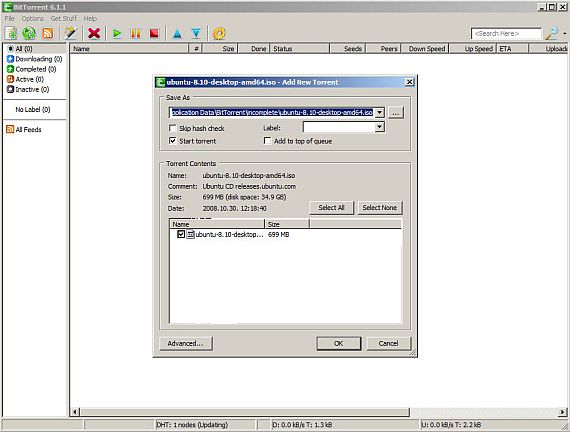Viewport: 570px width, 432px height.
Task: Click the scroll right arrow
Action: pos(562,412)
